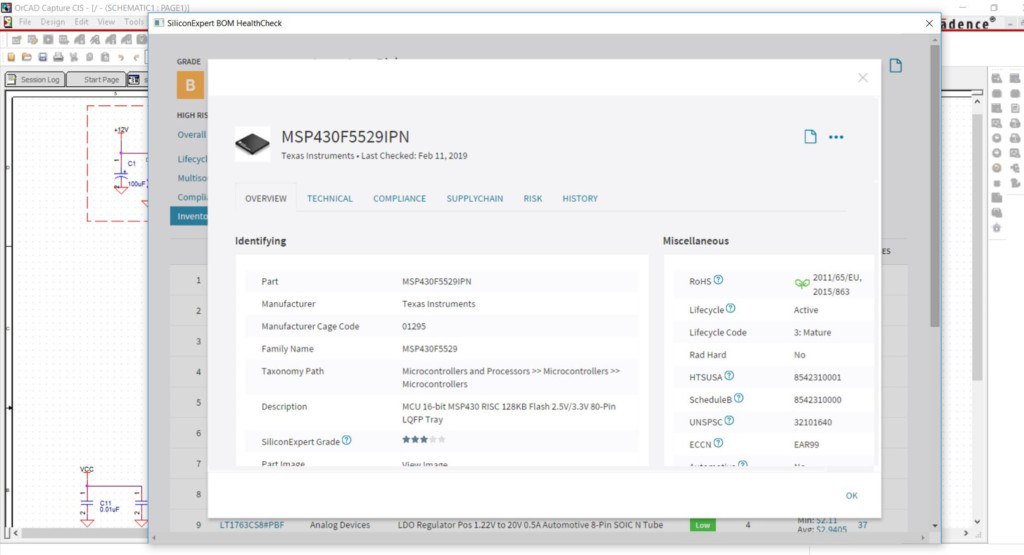Click the RoHS help question-mark icon
The height and width of the screenshot is (555, 1024).
[718, 280]
